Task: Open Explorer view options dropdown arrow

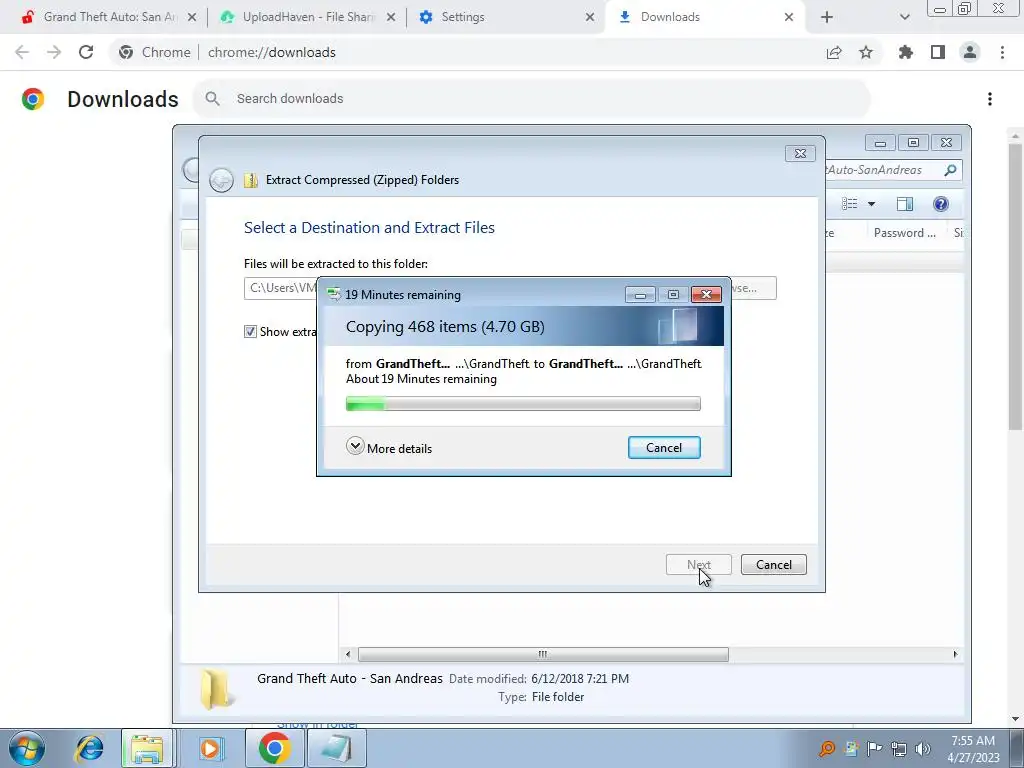Action: tap(871, 204)
